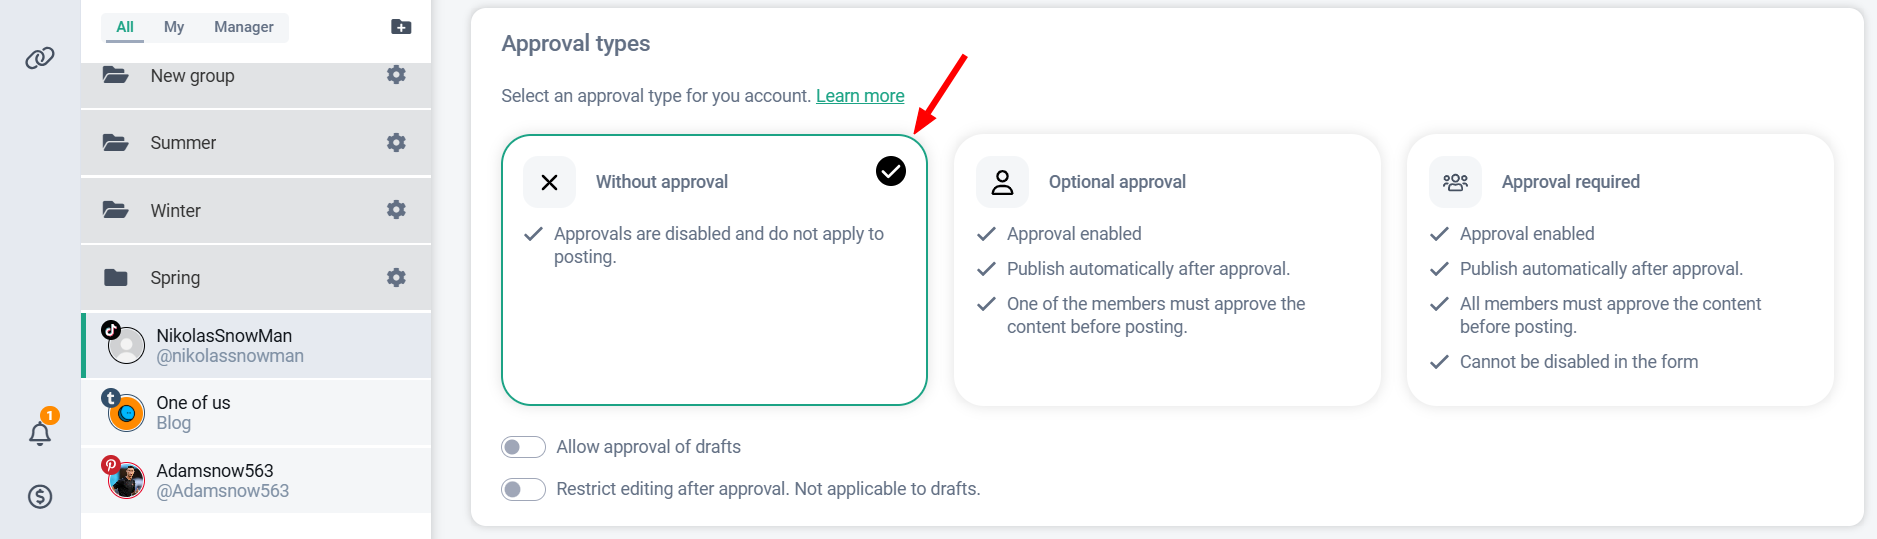Open settings gear for New group
This screenshot has width=1877, height=539.
[396, 75]
